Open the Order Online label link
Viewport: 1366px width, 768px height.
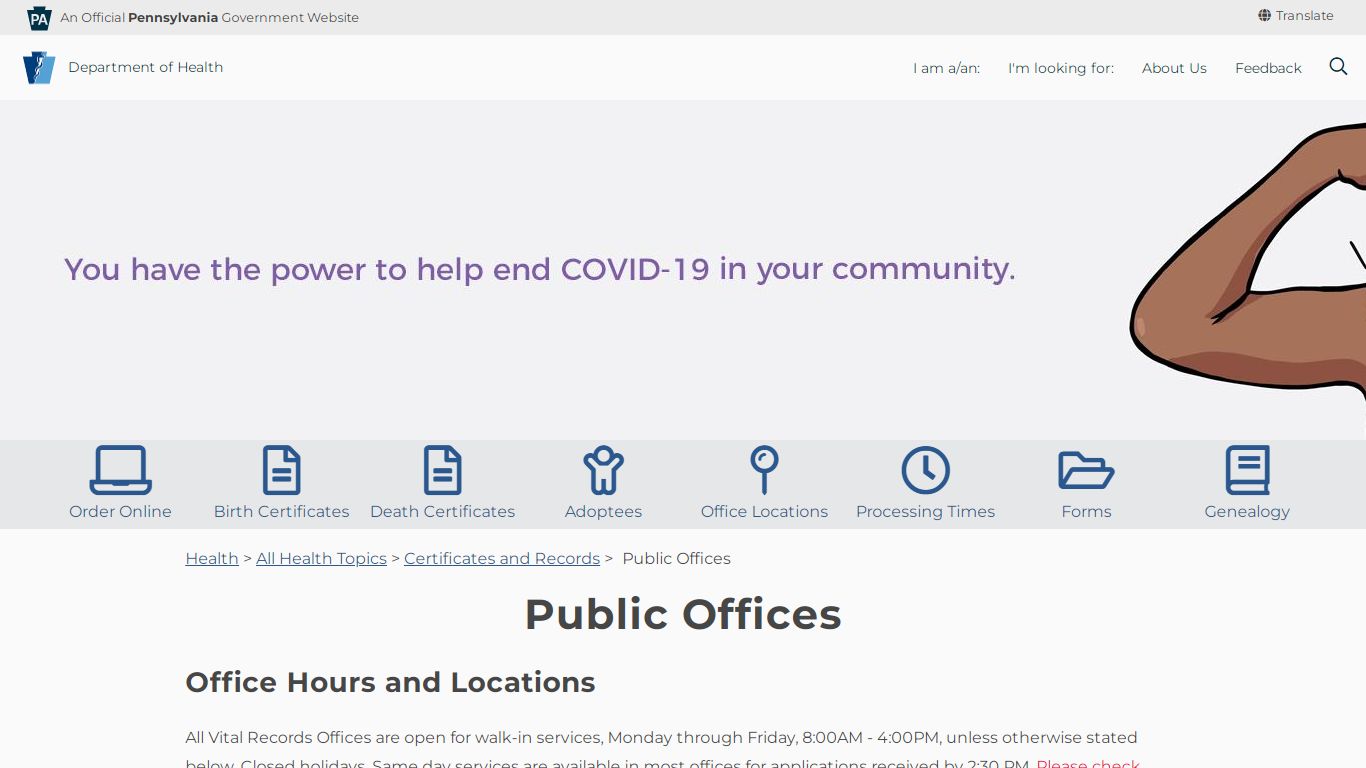(120, 511)
